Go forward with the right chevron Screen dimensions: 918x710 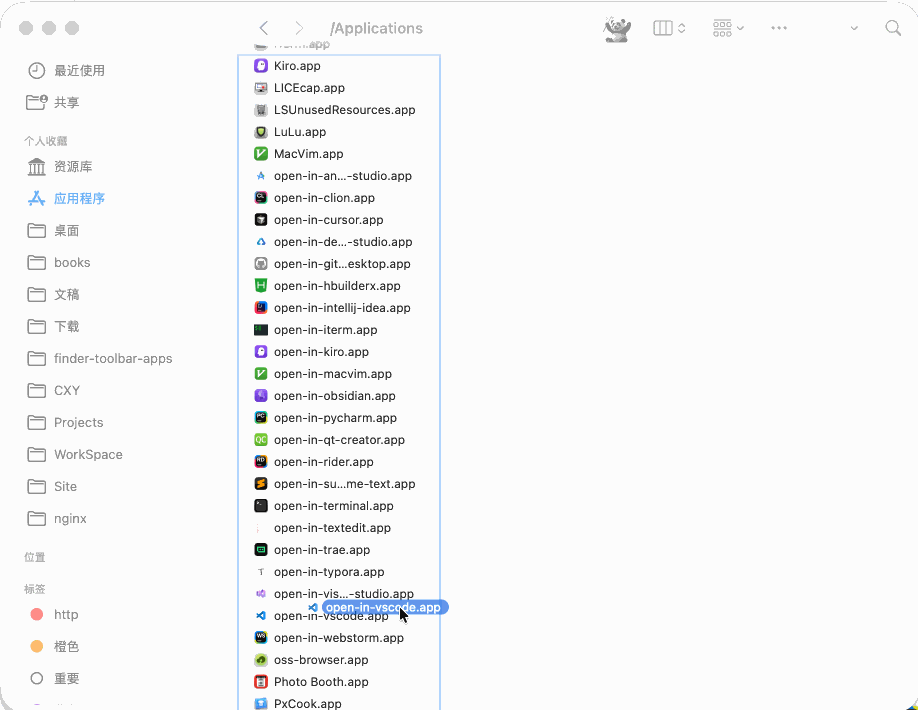click(299, 28)
